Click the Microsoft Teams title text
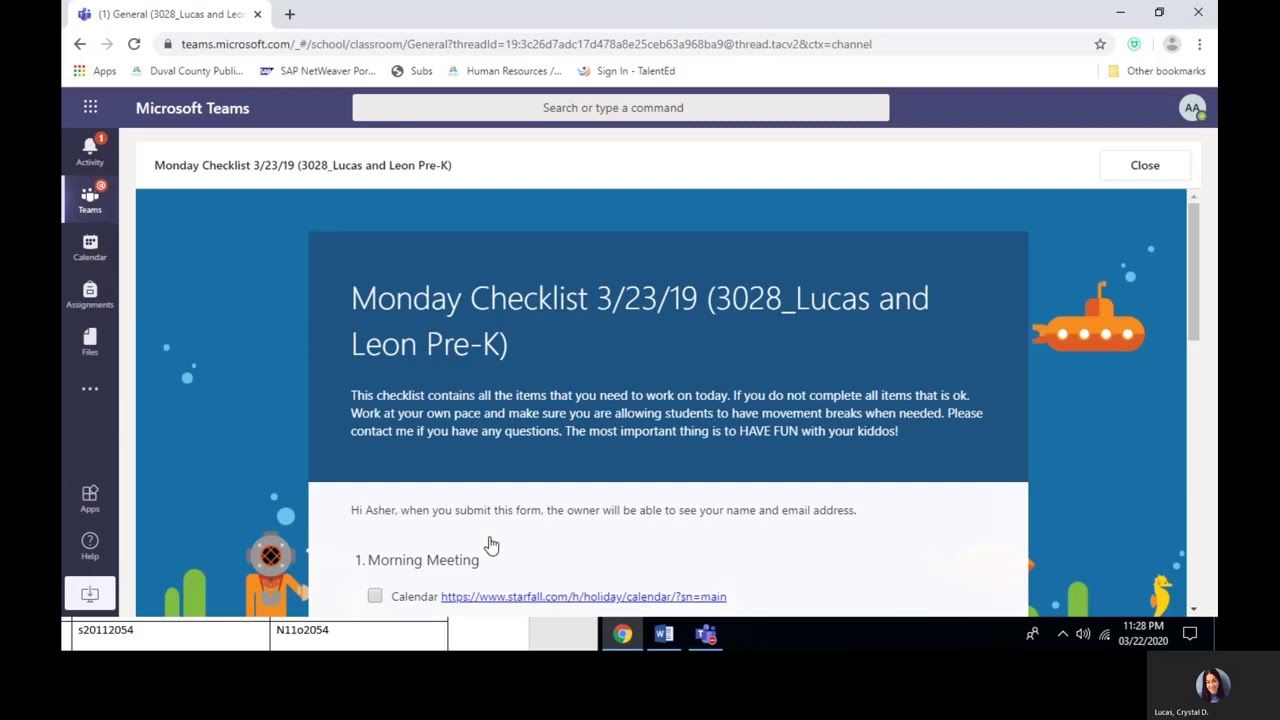This screenshot has width=1280, height=720. [192, 108]
